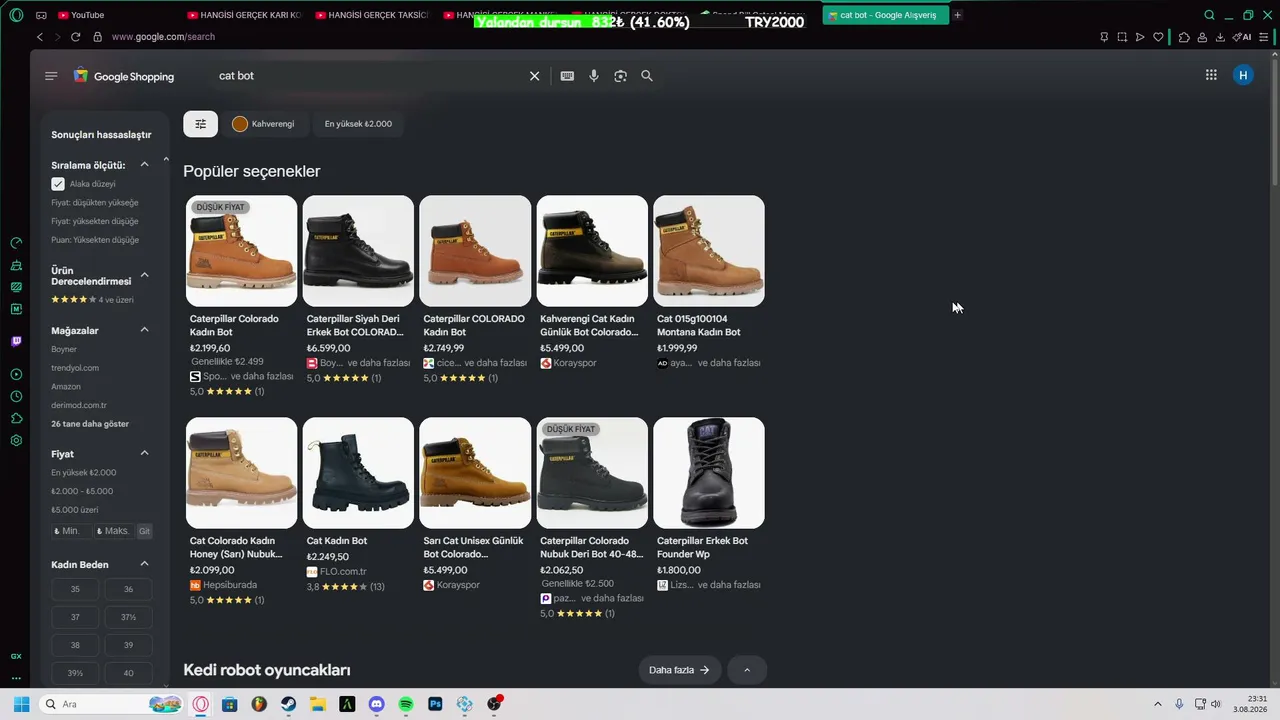Open Steam from the taskbar

pyautogui.click(x=288, y=704)
